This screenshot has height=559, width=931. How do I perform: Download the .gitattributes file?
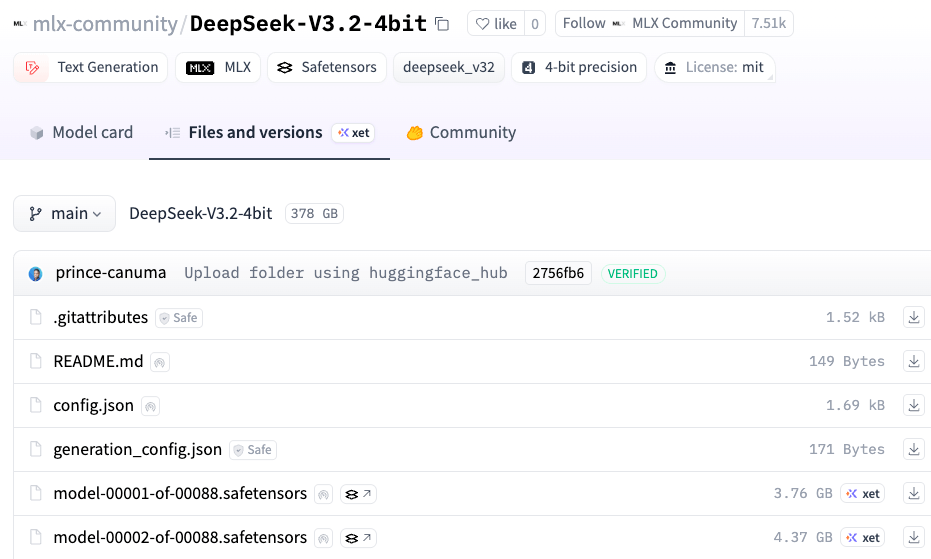[x=914, y=317]
